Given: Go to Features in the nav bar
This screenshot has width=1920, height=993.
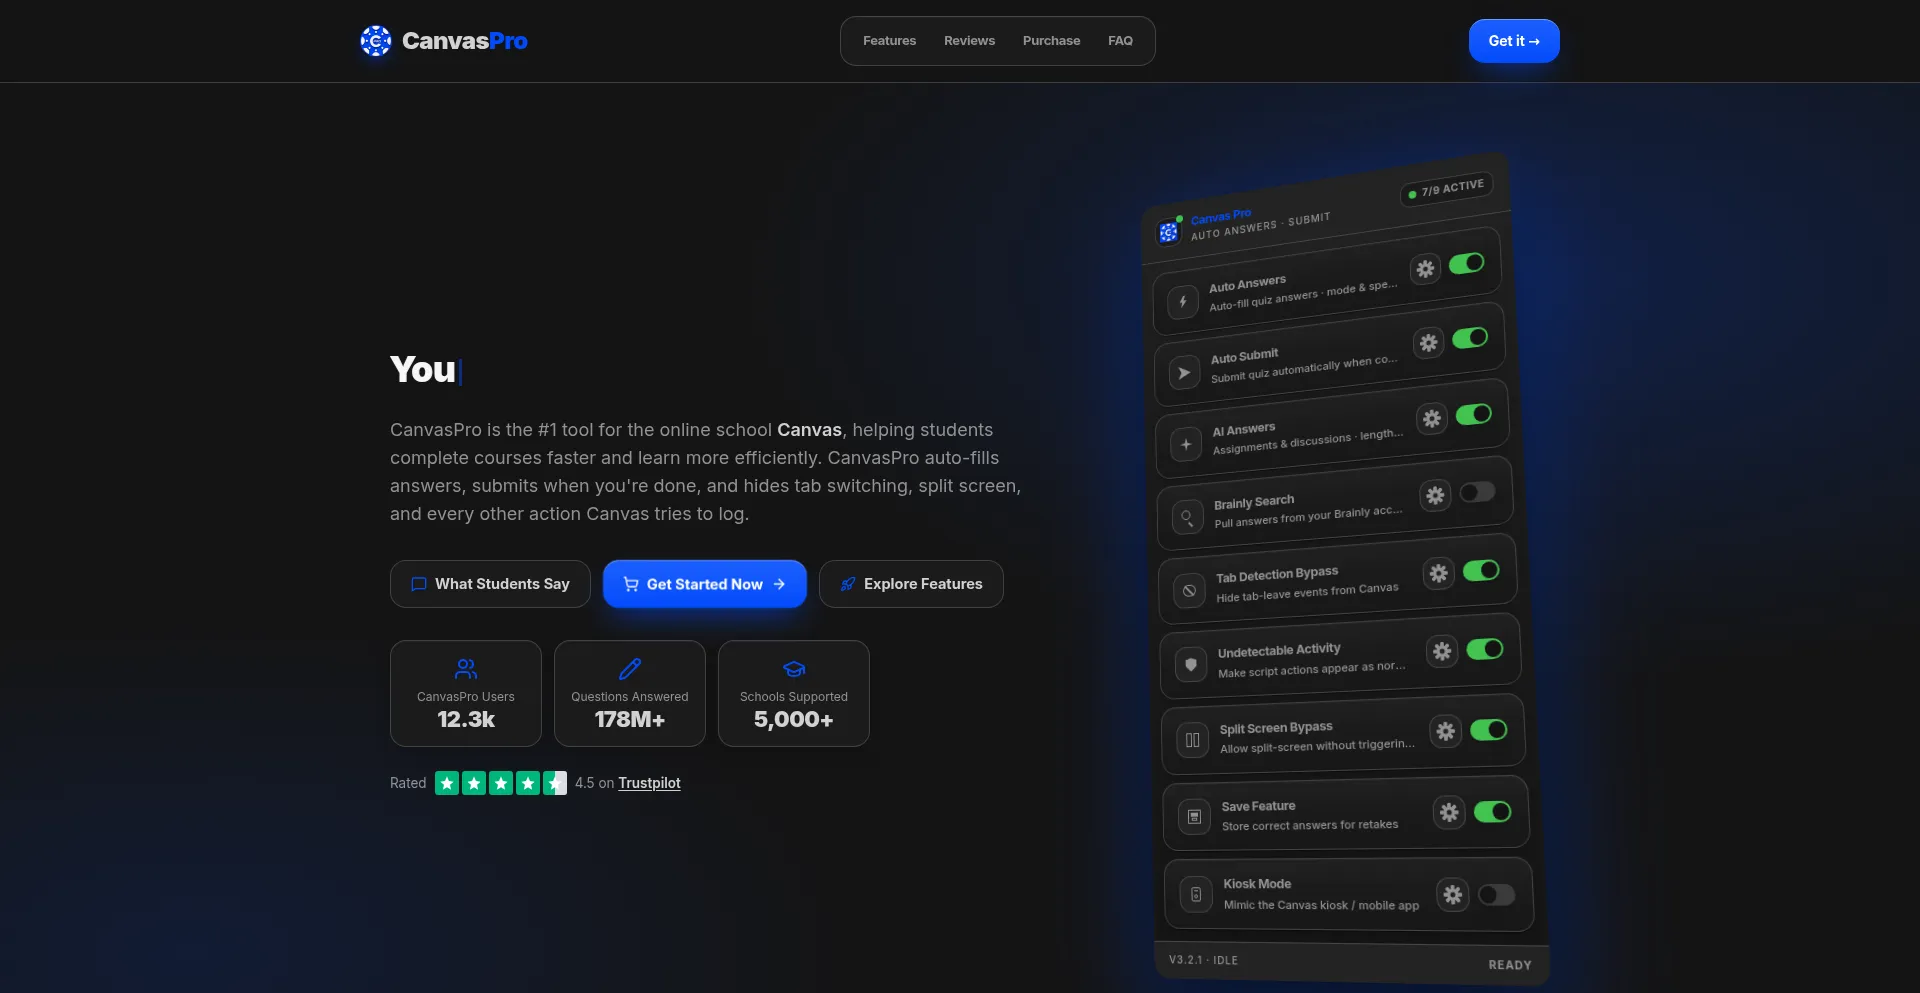Looking at the screenshot, I should [890, 41].
